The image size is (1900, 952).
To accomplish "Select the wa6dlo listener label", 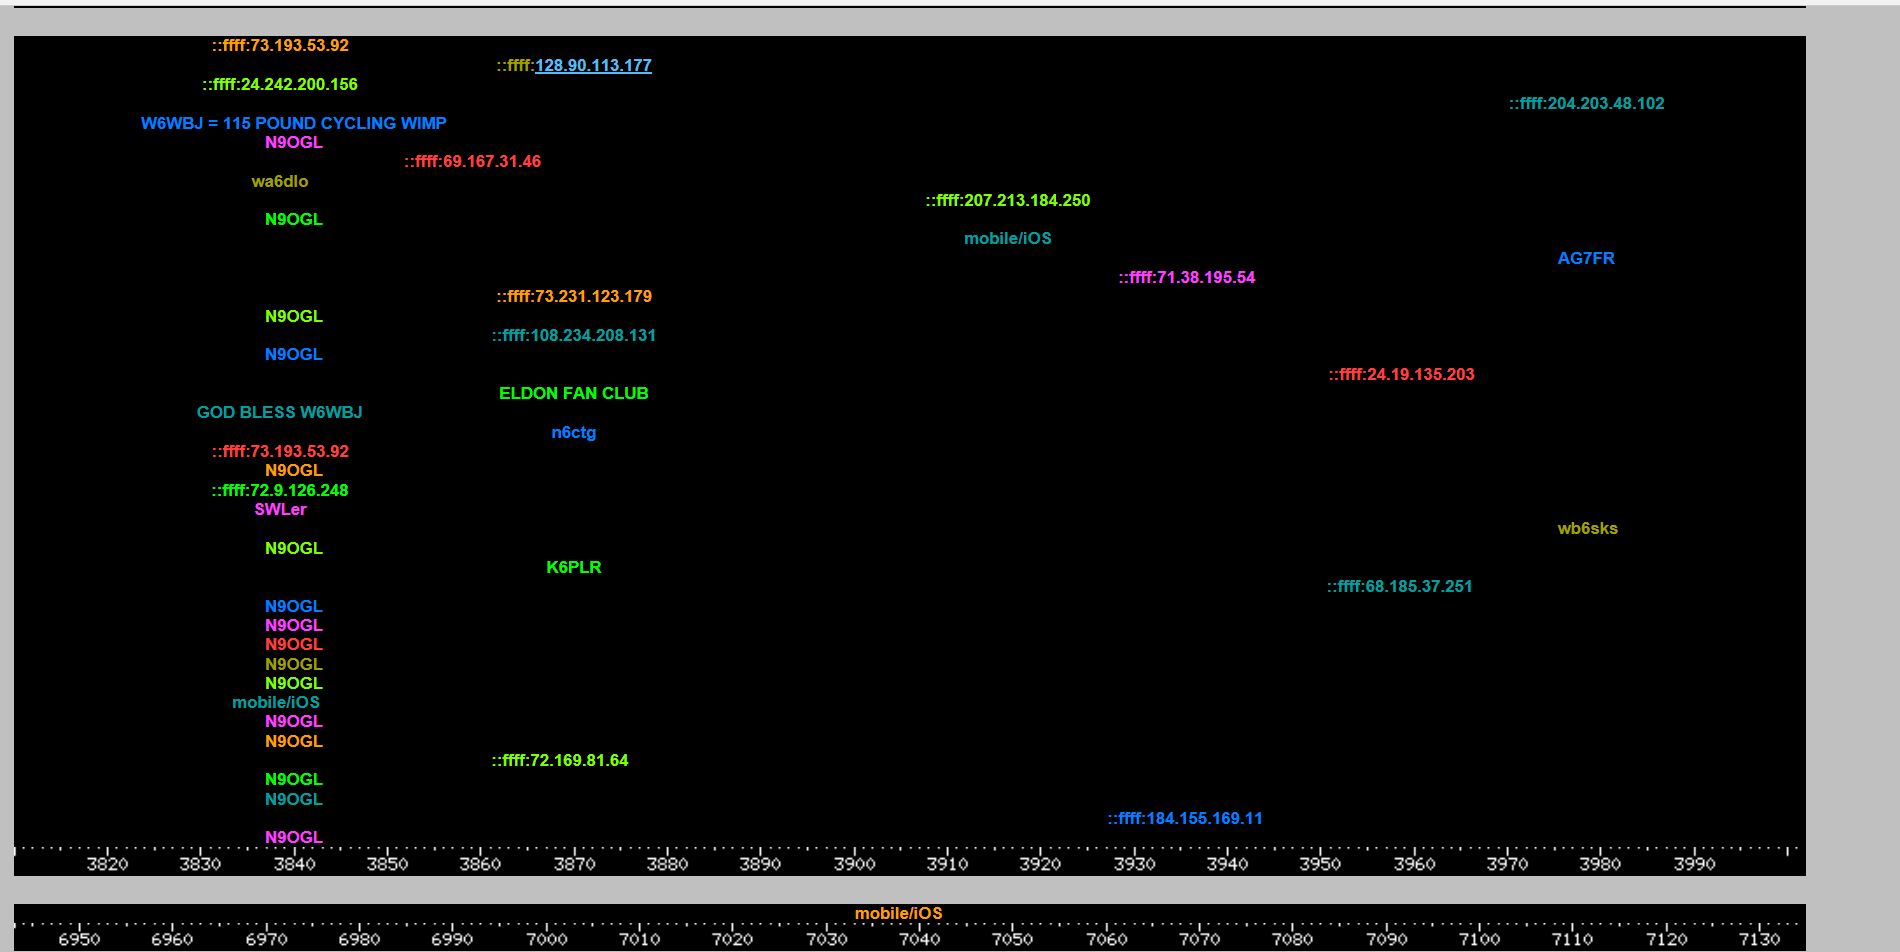I will pyautogui.click(x=280, y=181).
